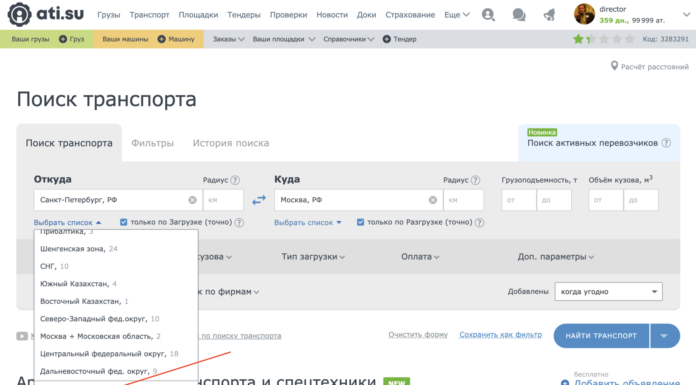Image resolution: width=696 pixels, height=385 pixels.
Task: Expand the director account menu arrow
Action: (686, 15)
